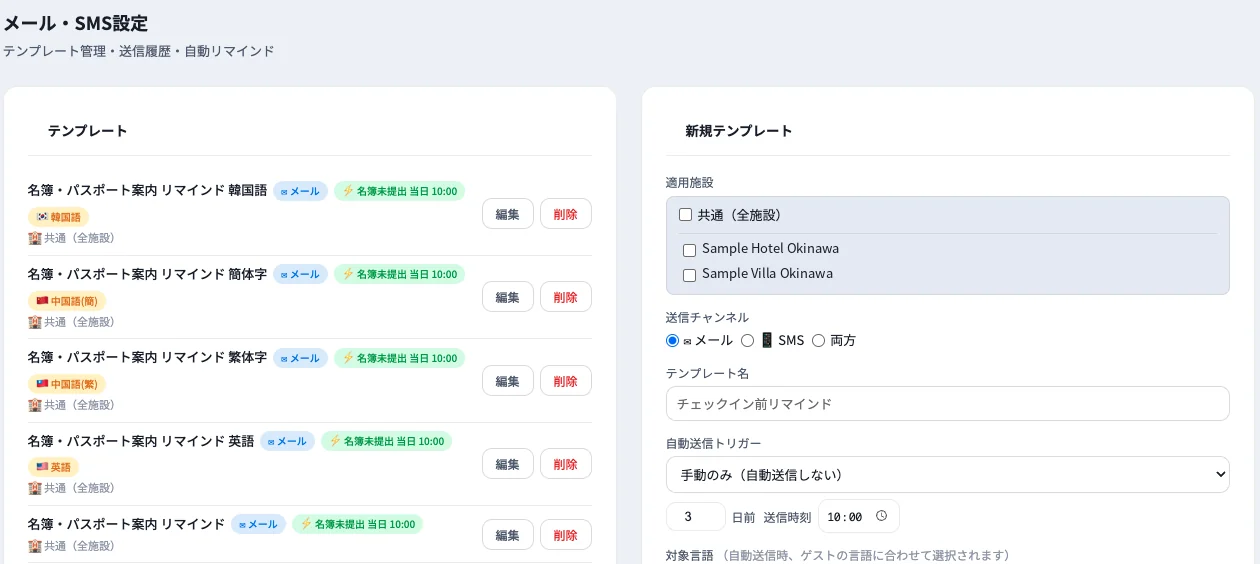The image size is (1260, 564).
Task: Check the Sample Hotel Okinawa checkbox
Action: tap(689, 250)
